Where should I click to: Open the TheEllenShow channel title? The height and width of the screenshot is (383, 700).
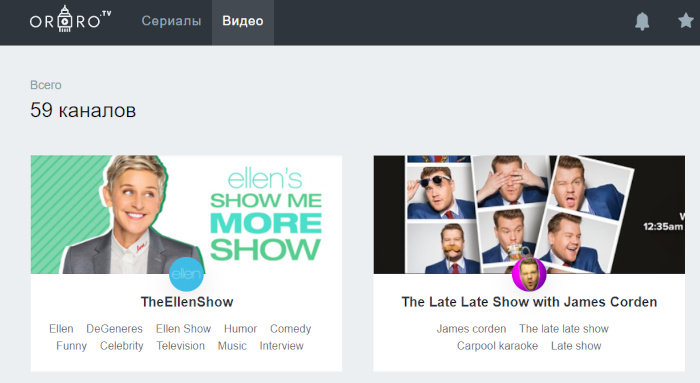pyautogui.click(x=187, y=302)
